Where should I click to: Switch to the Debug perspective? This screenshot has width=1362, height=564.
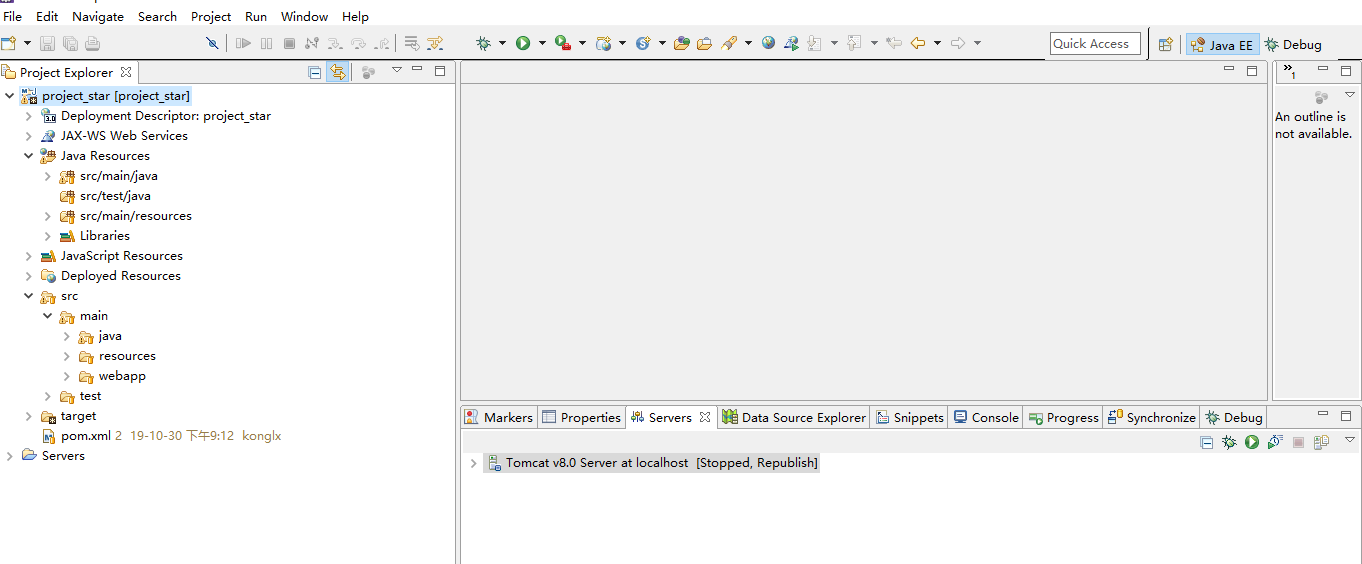[x=1293, y=45]
